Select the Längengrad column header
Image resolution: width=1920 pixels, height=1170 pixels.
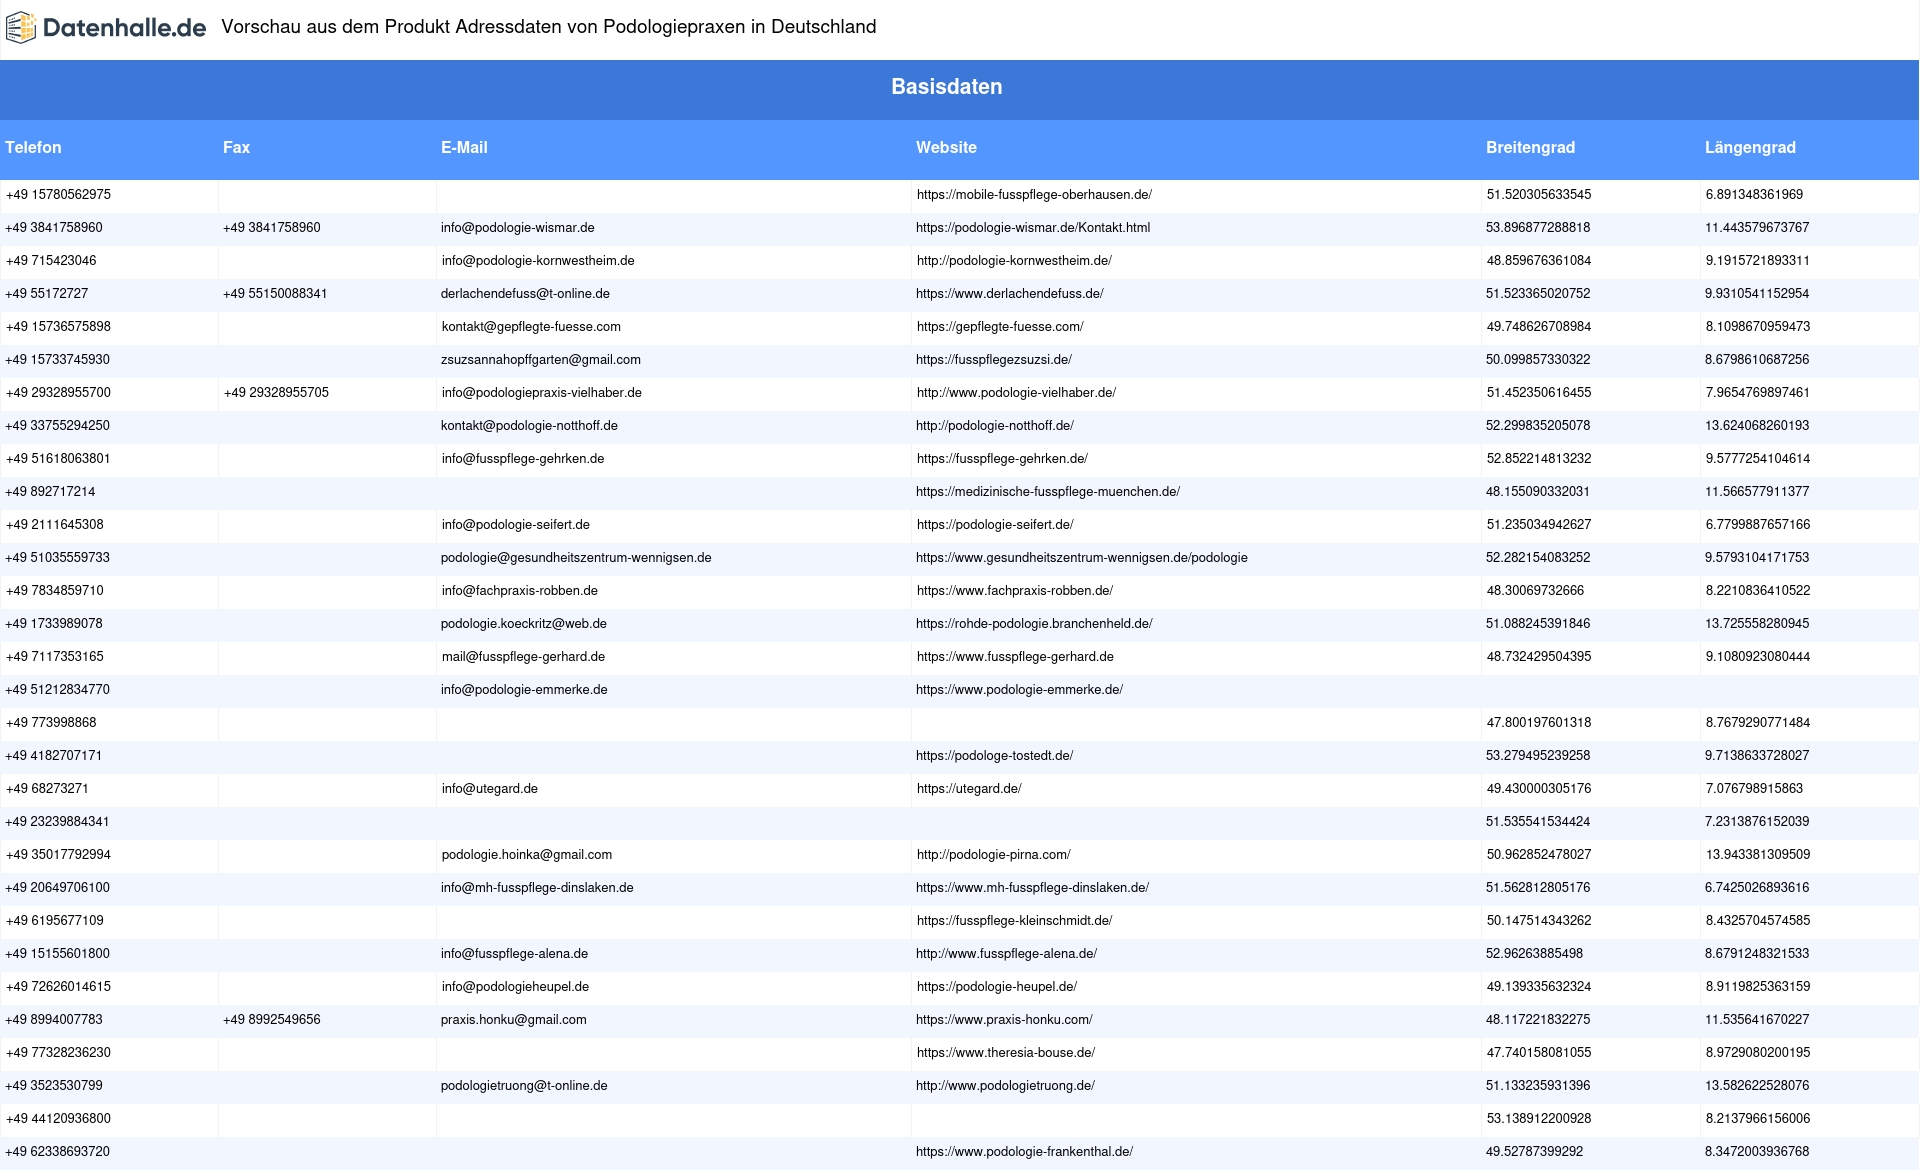1750,147
